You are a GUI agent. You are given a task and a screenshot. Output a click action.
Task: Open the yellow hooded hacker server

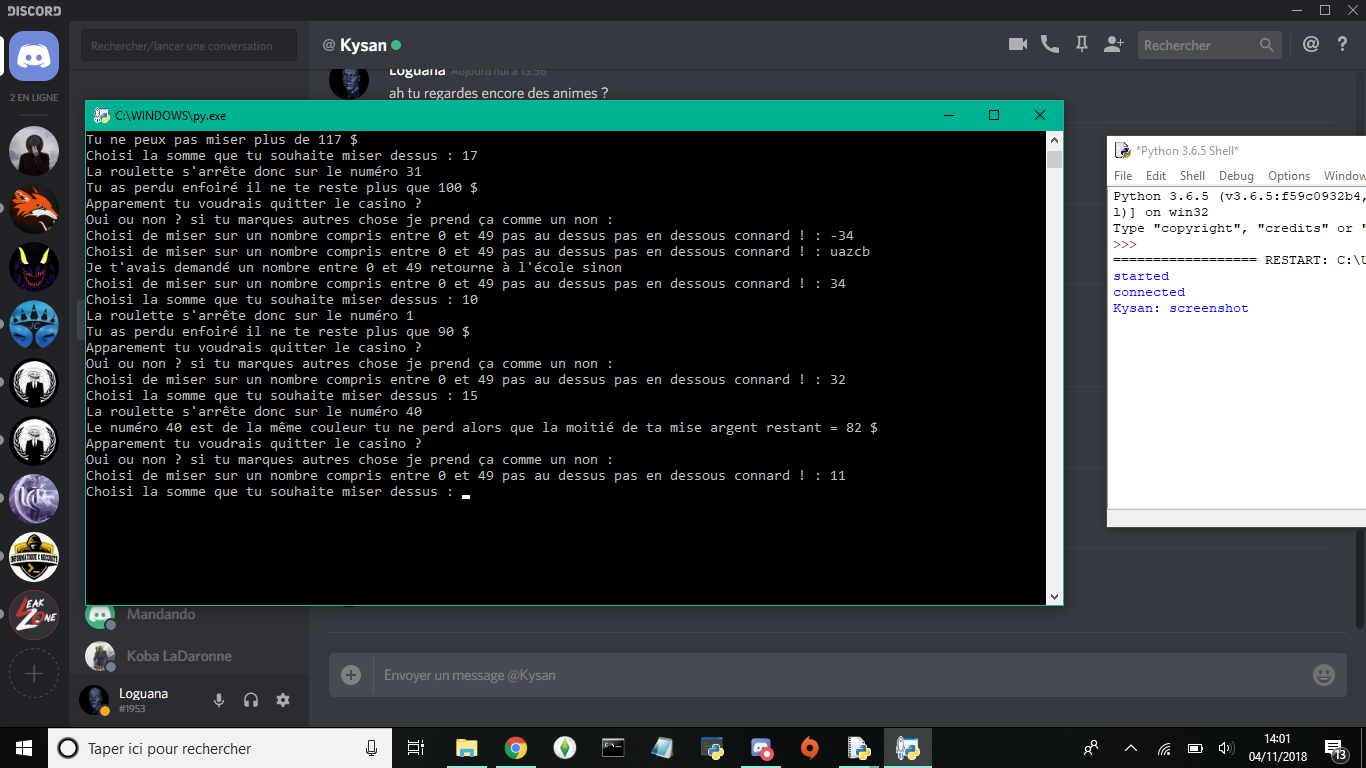(34, 557)
